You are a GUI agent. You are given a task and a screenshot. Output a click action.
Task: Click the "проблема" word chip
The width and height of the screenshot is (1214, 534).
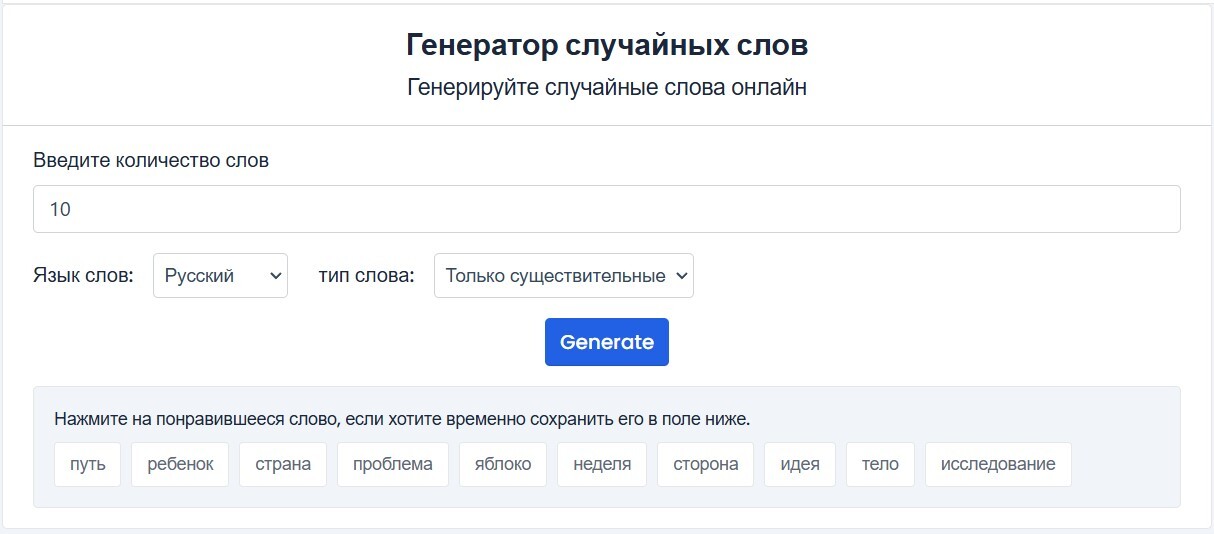tap(393, 464)
